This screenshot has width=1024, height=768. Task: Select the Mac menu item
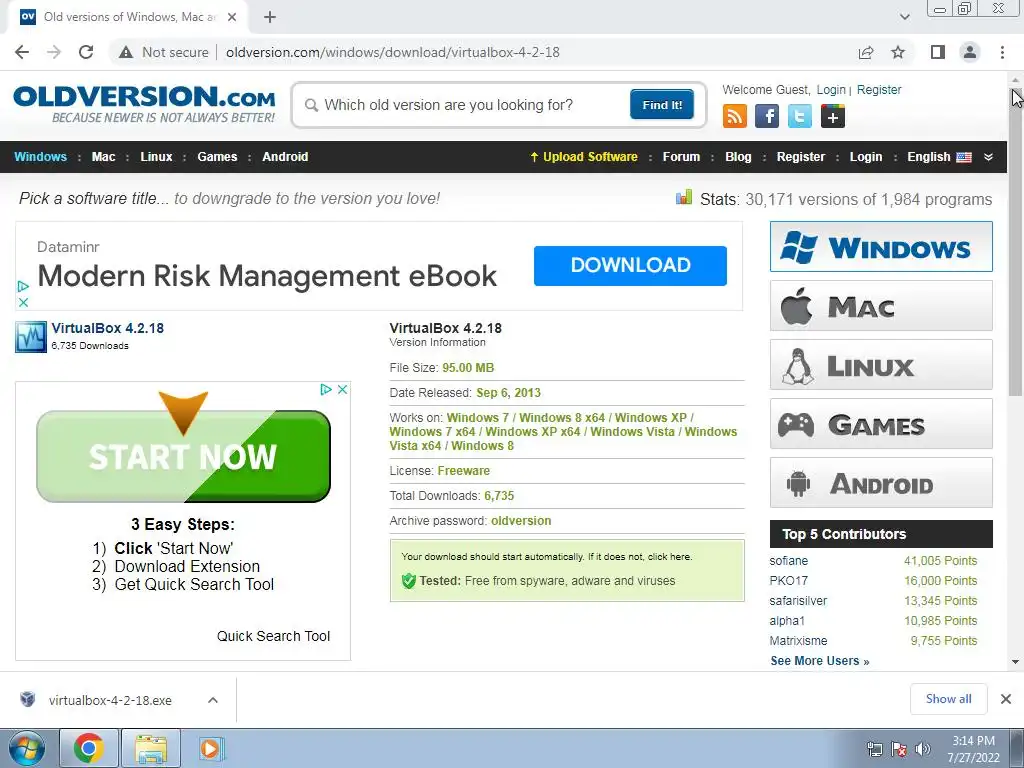point(103,157)
